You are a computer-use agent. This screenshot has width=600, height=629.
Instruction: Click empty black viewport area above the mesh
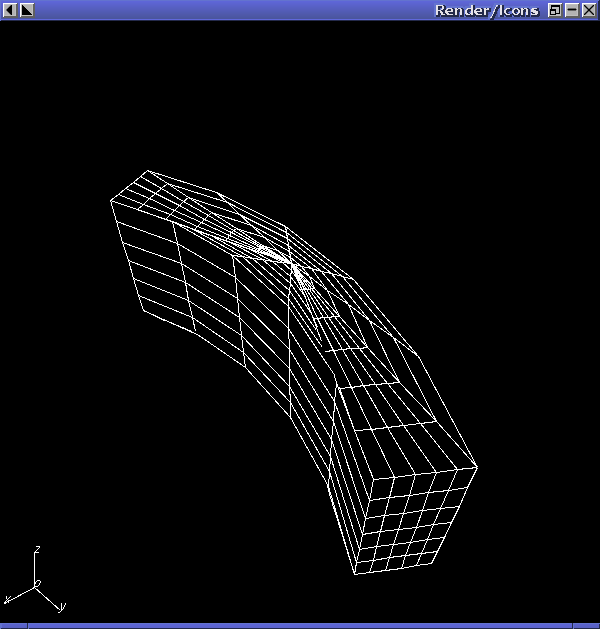300,92
